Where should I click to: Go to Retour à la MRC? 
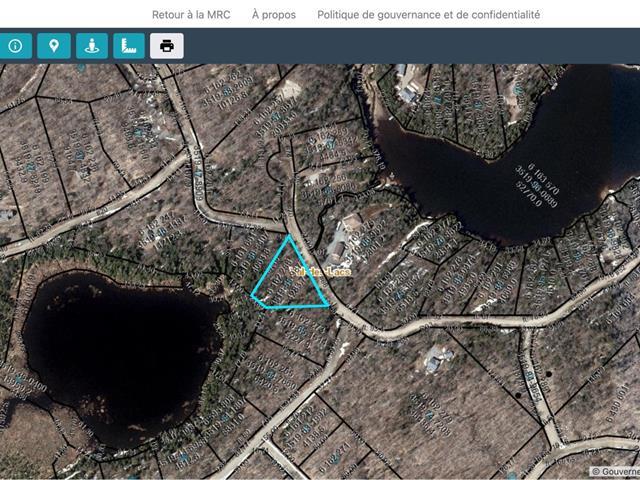point(191,15)
